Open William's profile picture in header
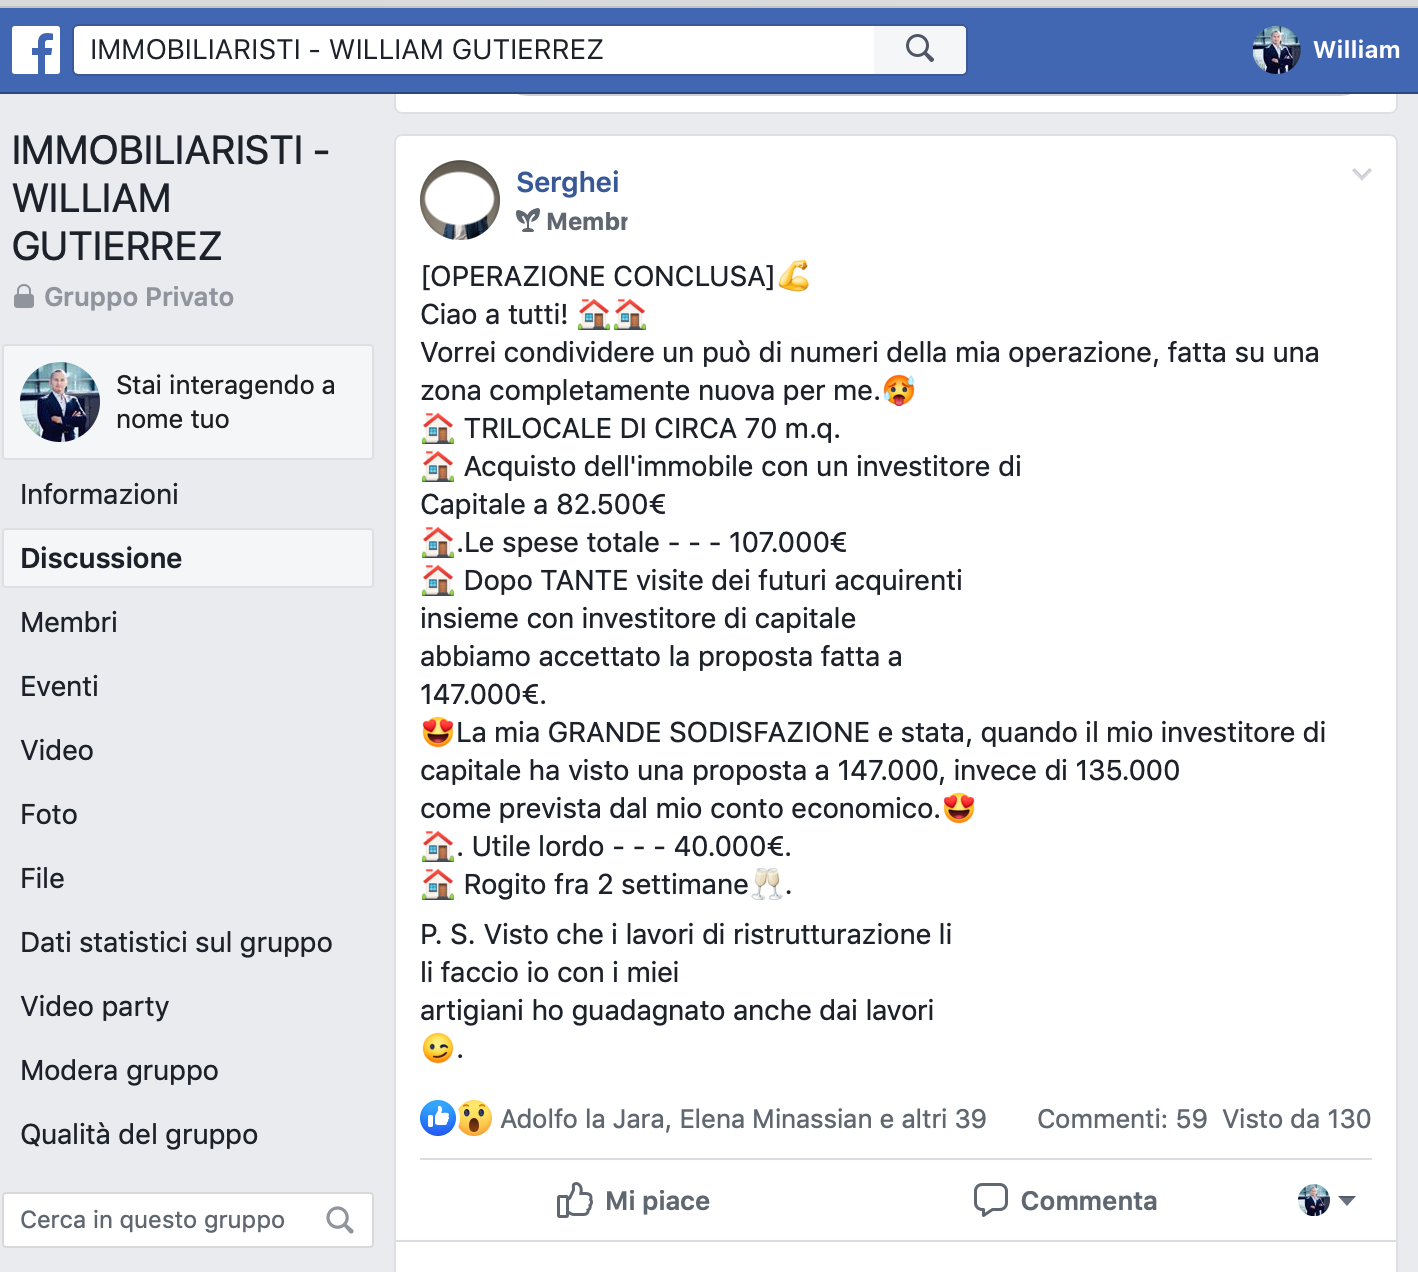 (x=1276, y=50)
